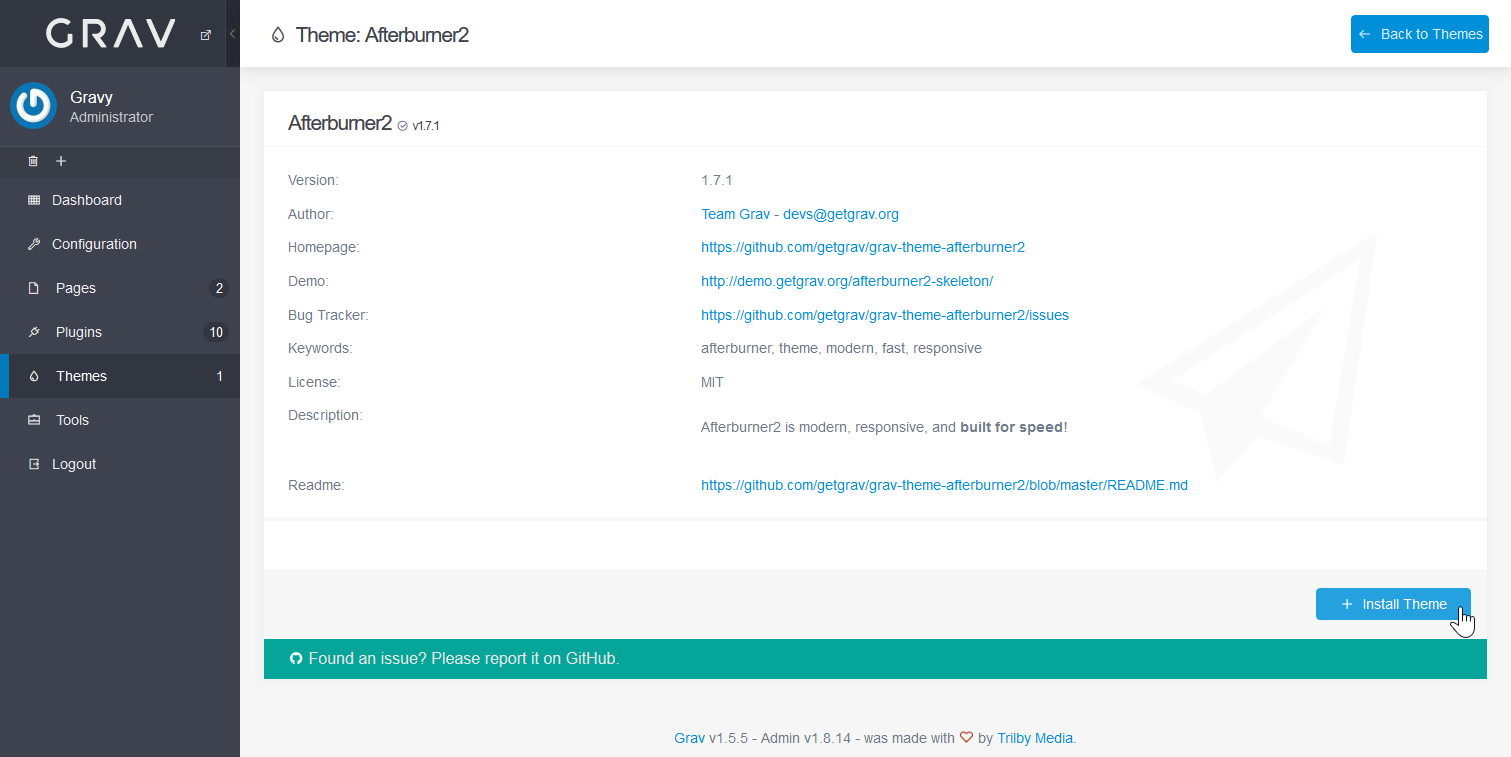Click the 'Bug Tracker:' label

coord(328,315)
